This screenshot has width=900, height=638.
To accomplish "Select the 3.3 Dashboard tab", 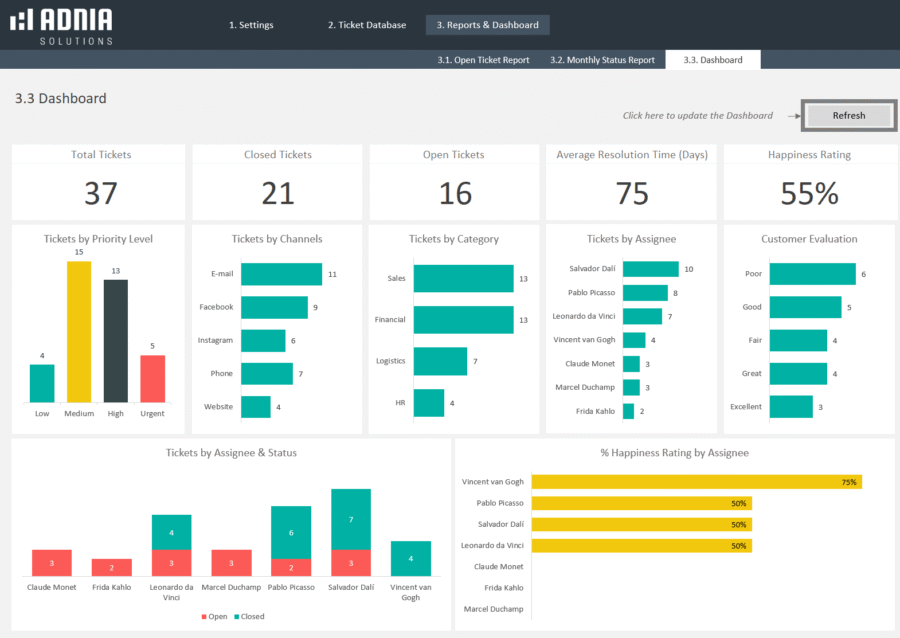I will point(713,59).
